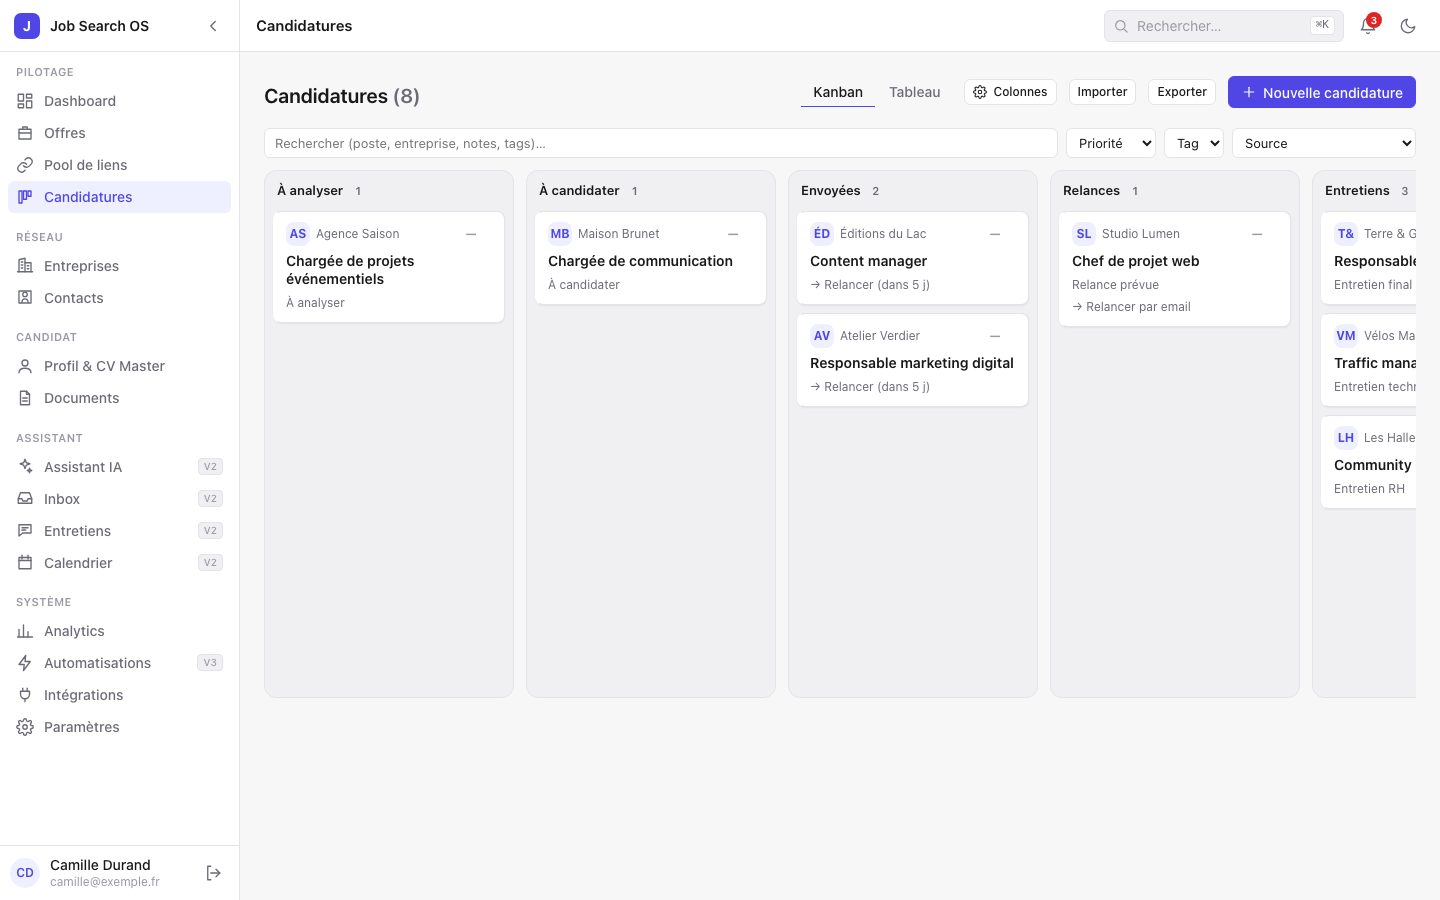Open the Atelier Verdier card menu dash
Screen dimensions: 1440x900
[x=995, y=336]
